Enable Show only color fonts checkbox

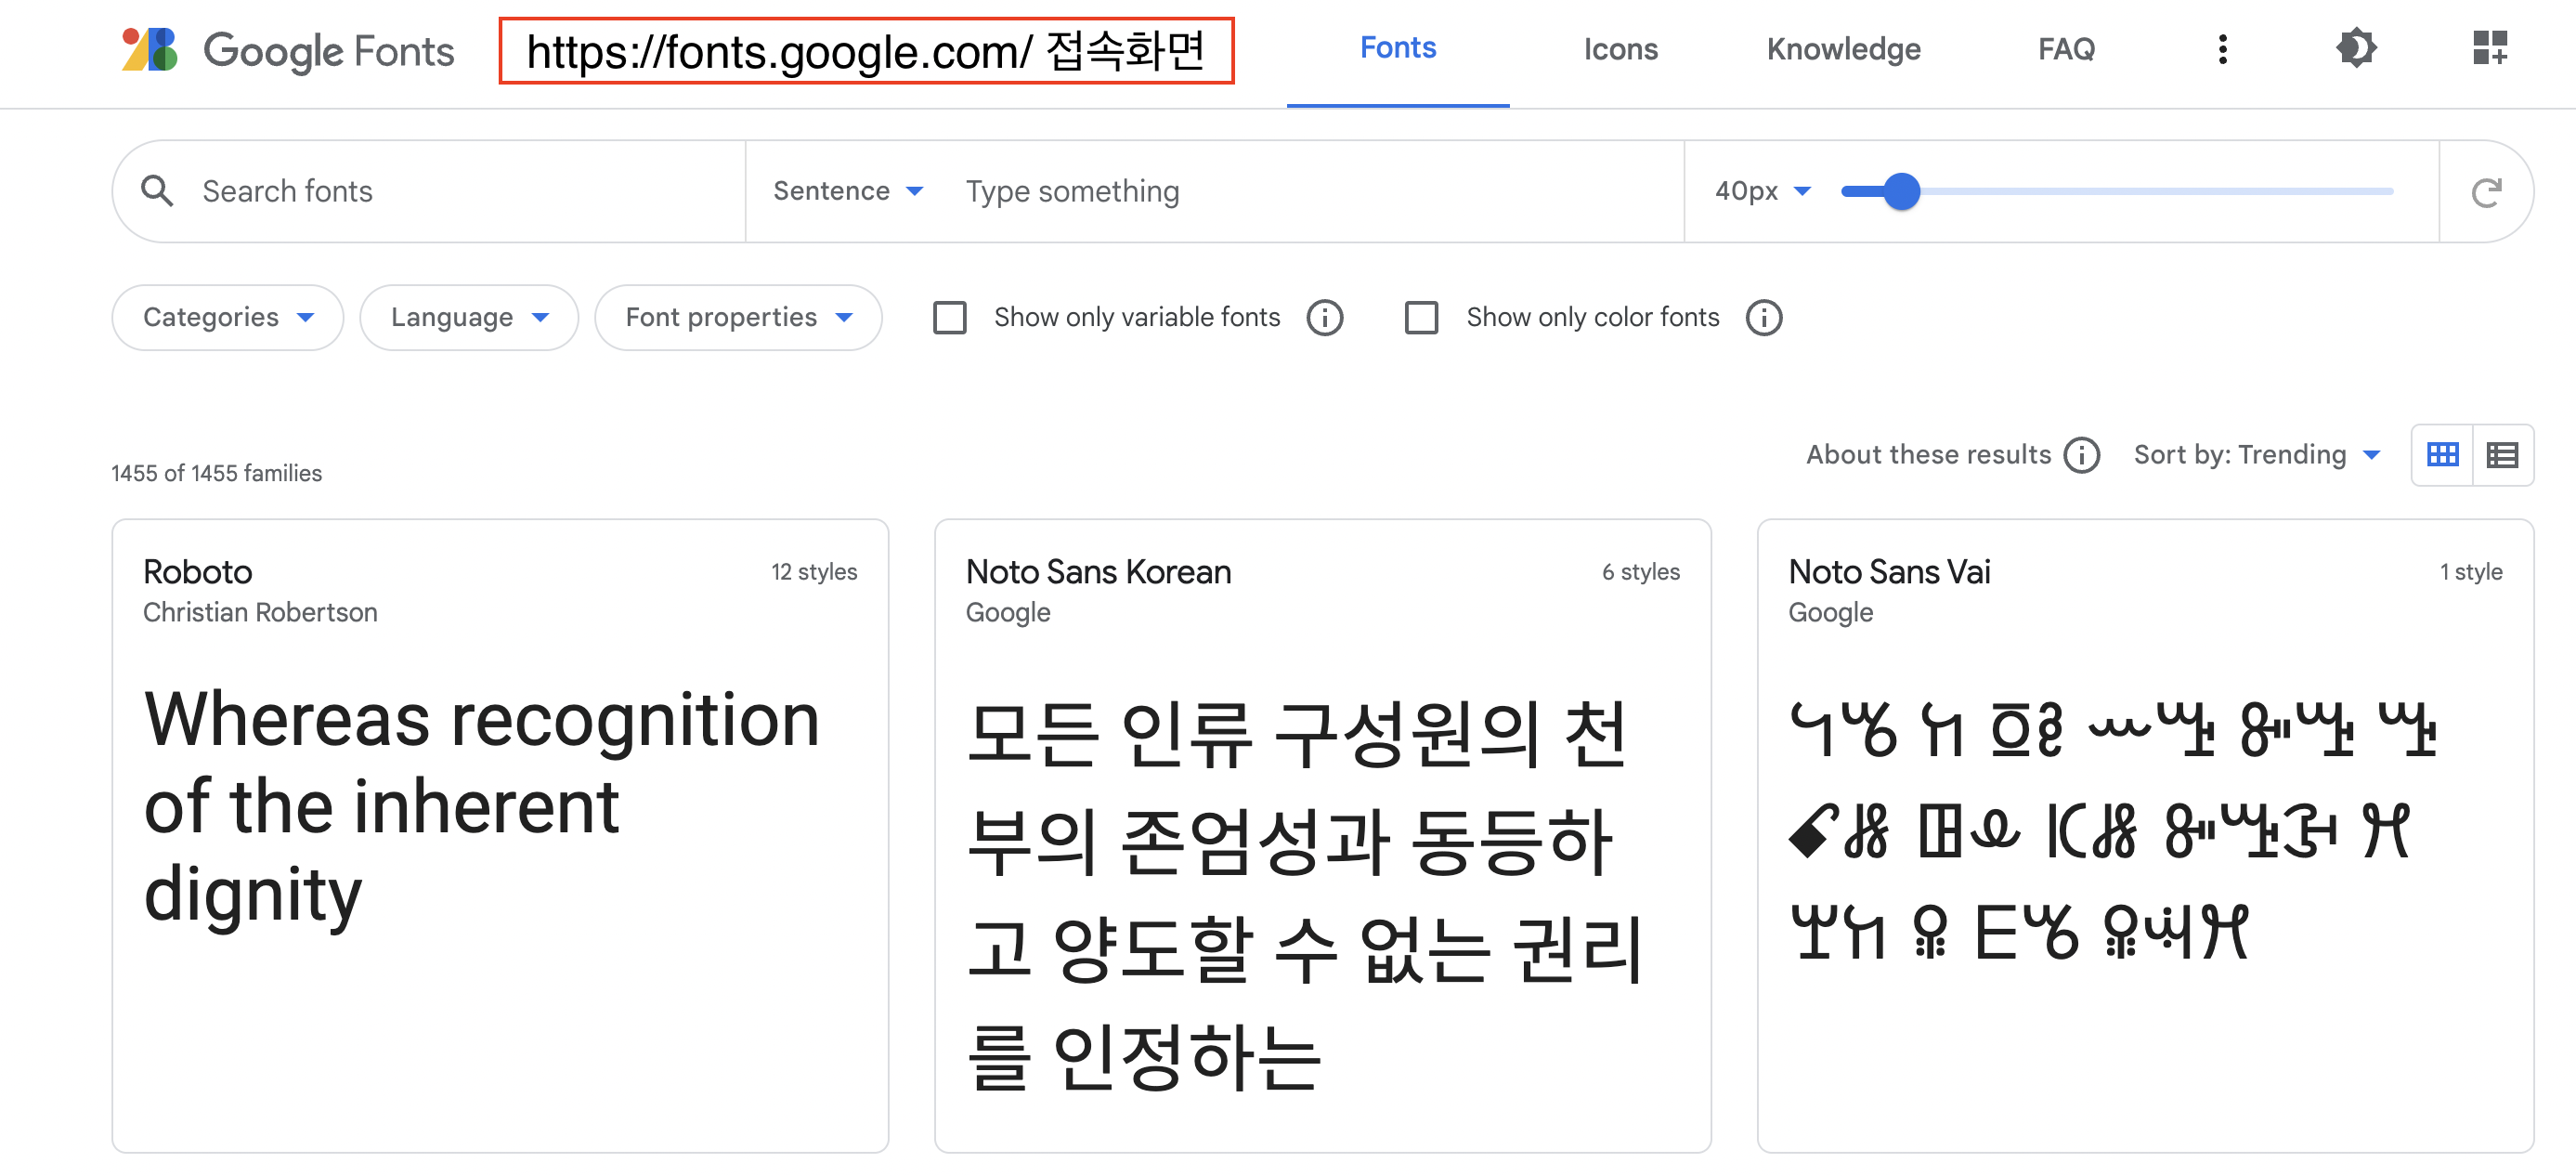(1421, 318)
